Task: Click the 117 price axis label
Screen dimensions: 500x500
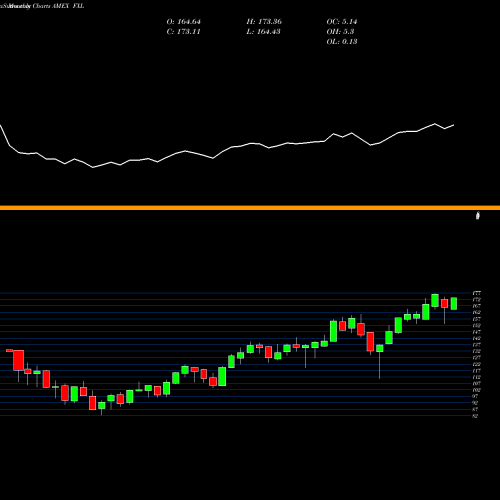Action: (477, 370)
